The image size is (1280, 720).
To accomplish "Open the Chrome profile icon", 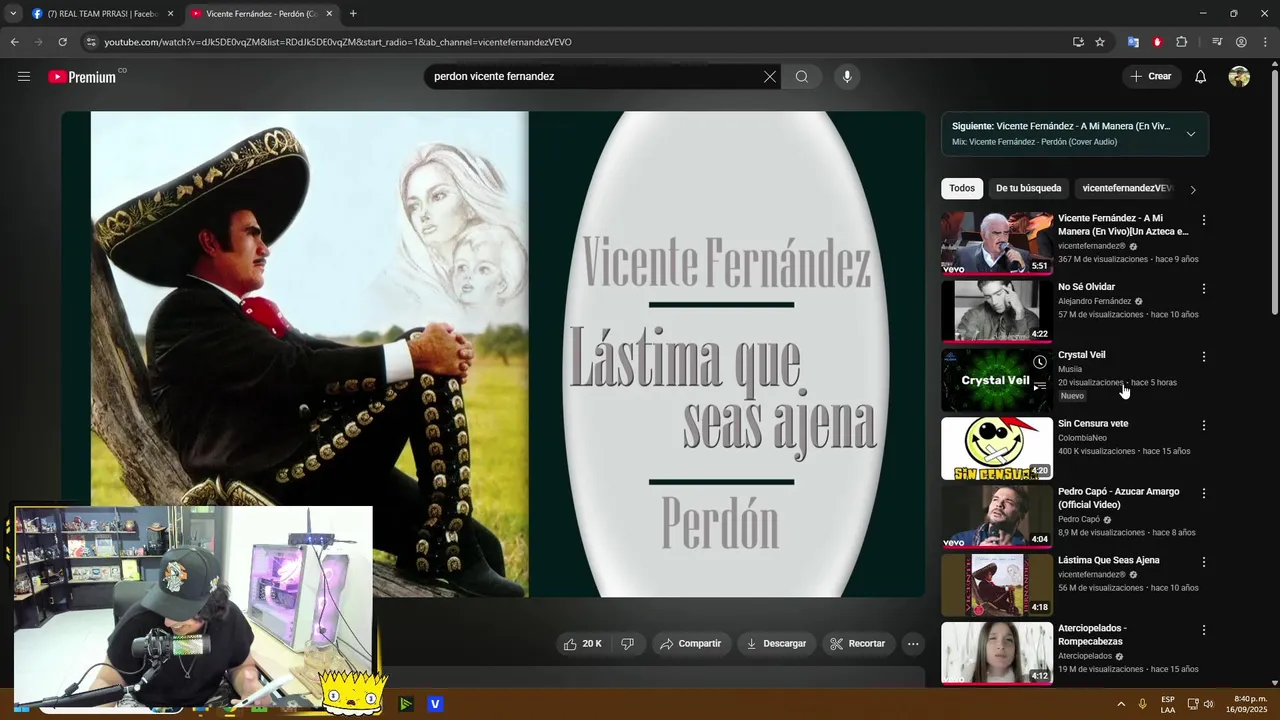I will click(1241, 42).
